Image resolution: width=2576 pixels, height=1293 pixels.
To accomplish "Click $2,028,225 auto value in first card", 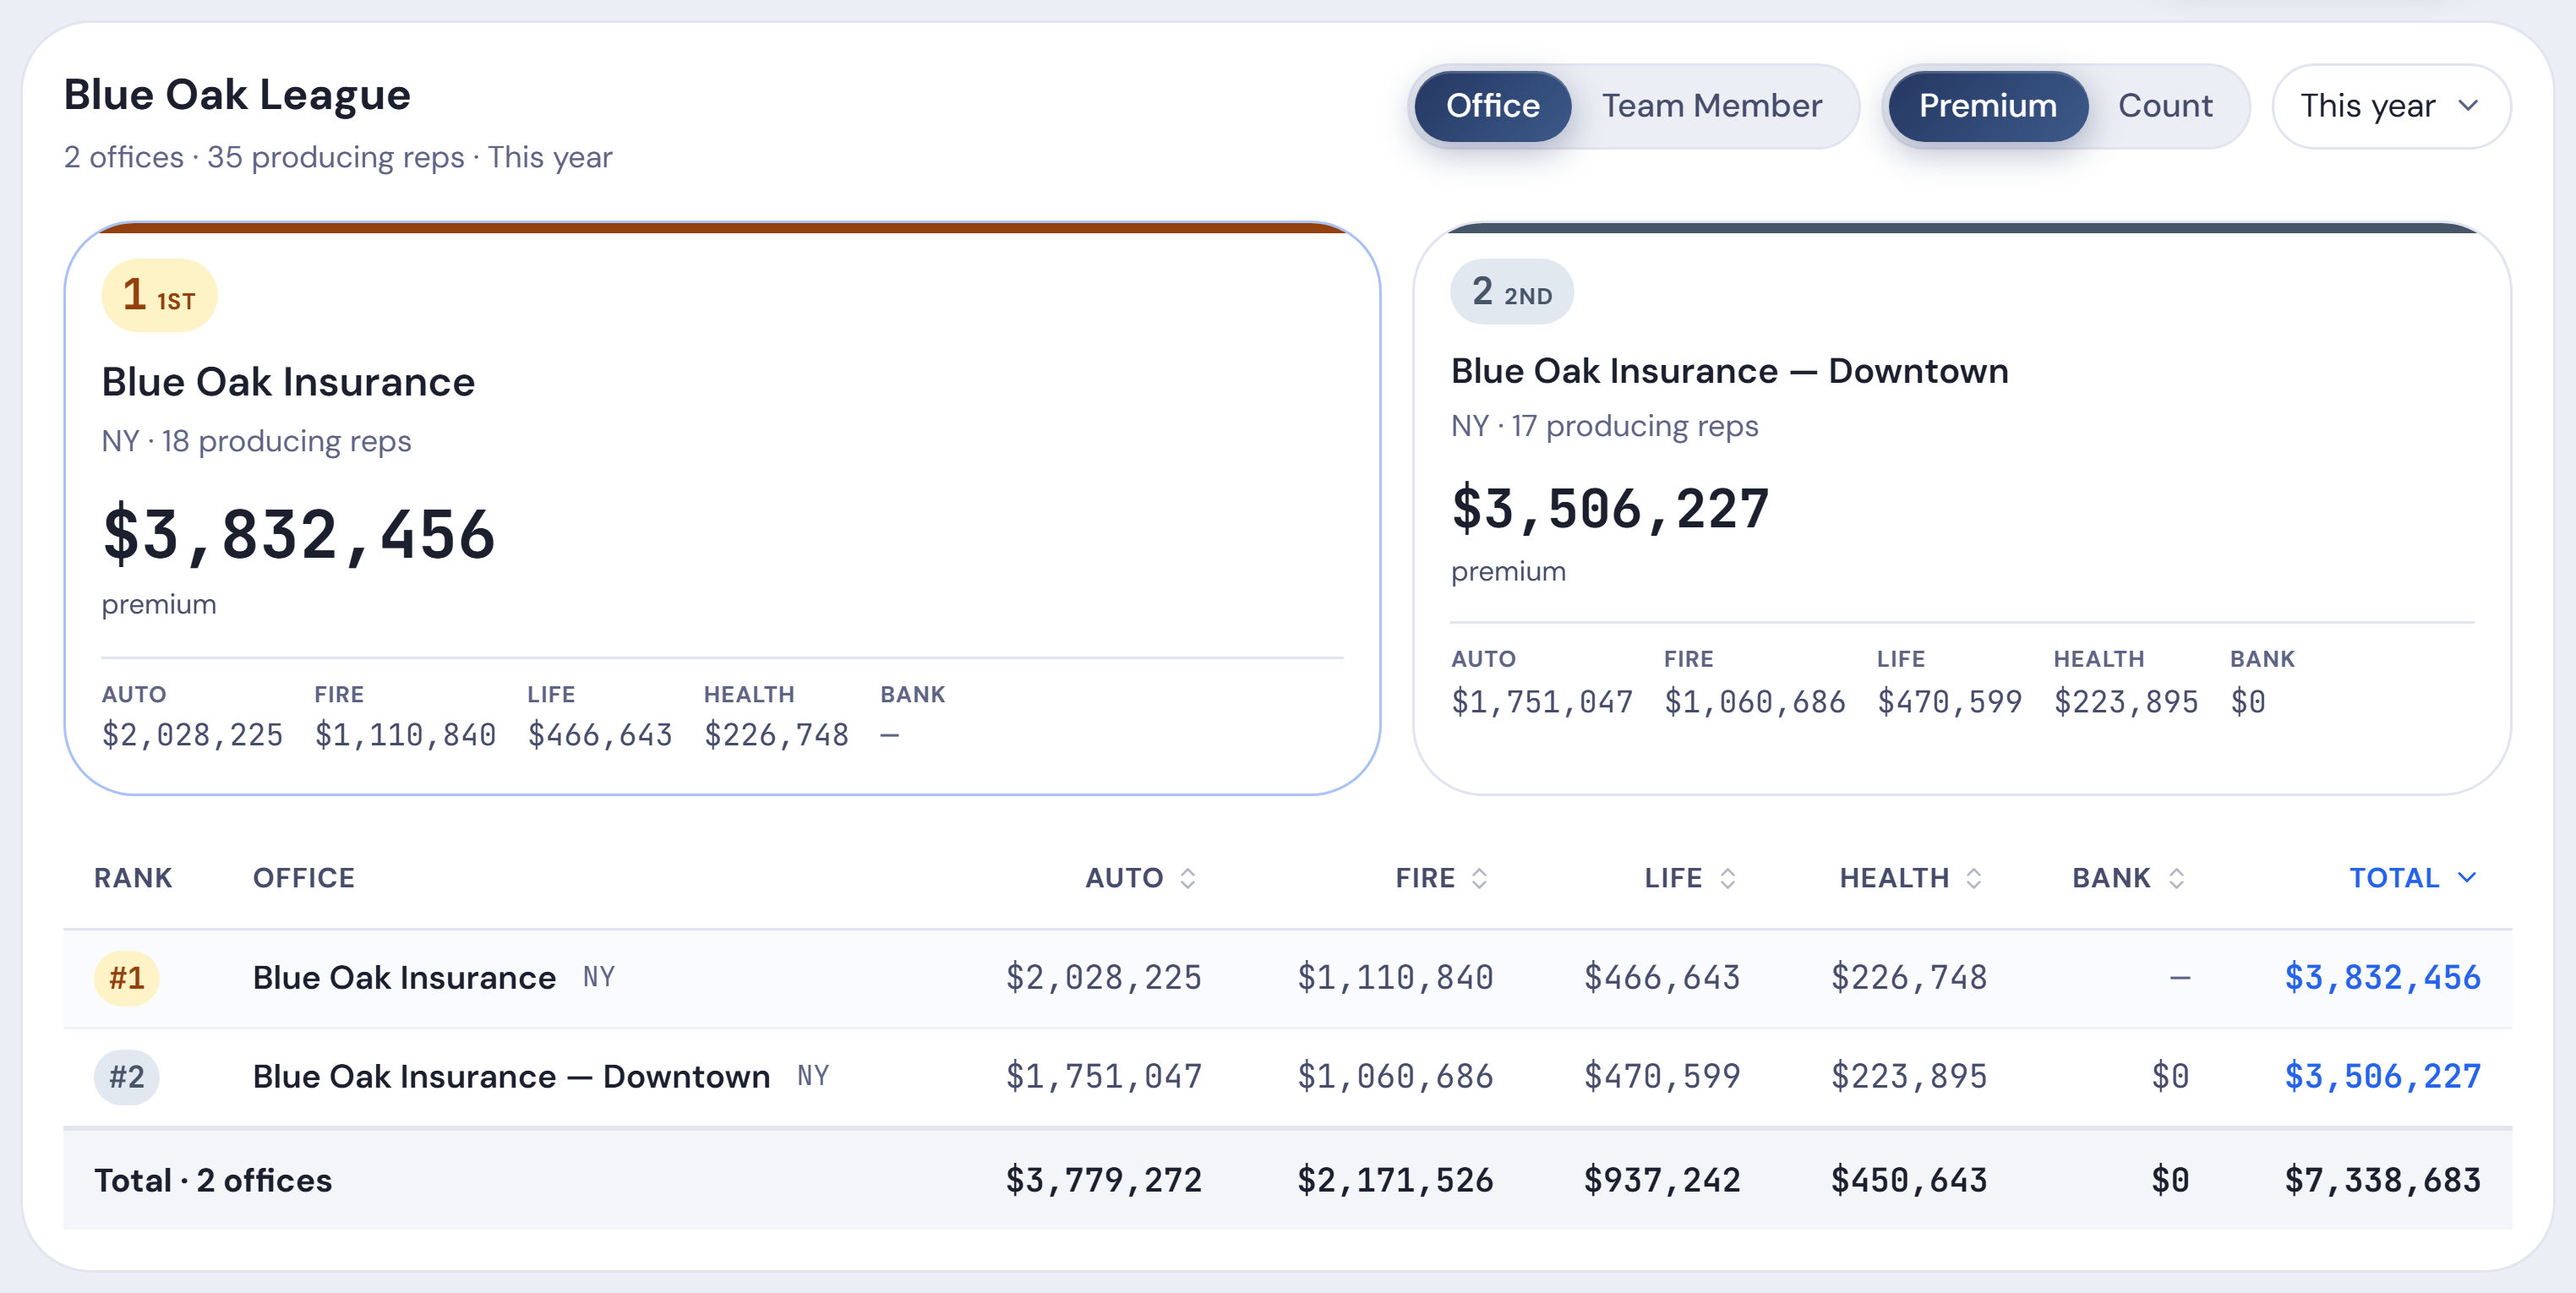I will [x=192, y=736].
